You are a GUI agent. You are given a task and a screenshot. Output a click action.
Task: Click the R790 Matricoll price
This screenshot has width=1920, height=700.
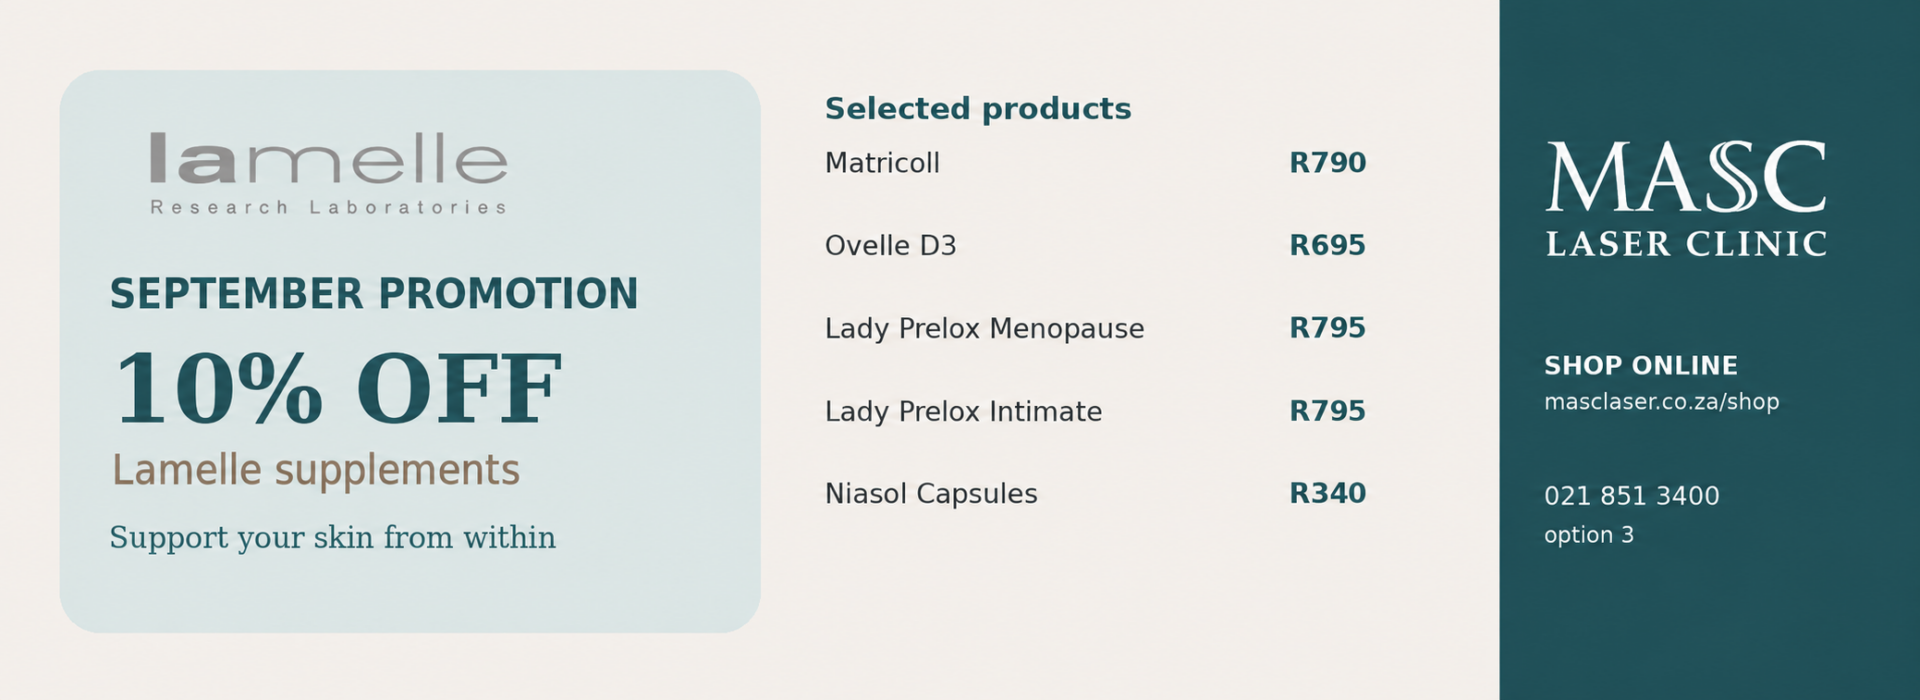click(1327, 163)
